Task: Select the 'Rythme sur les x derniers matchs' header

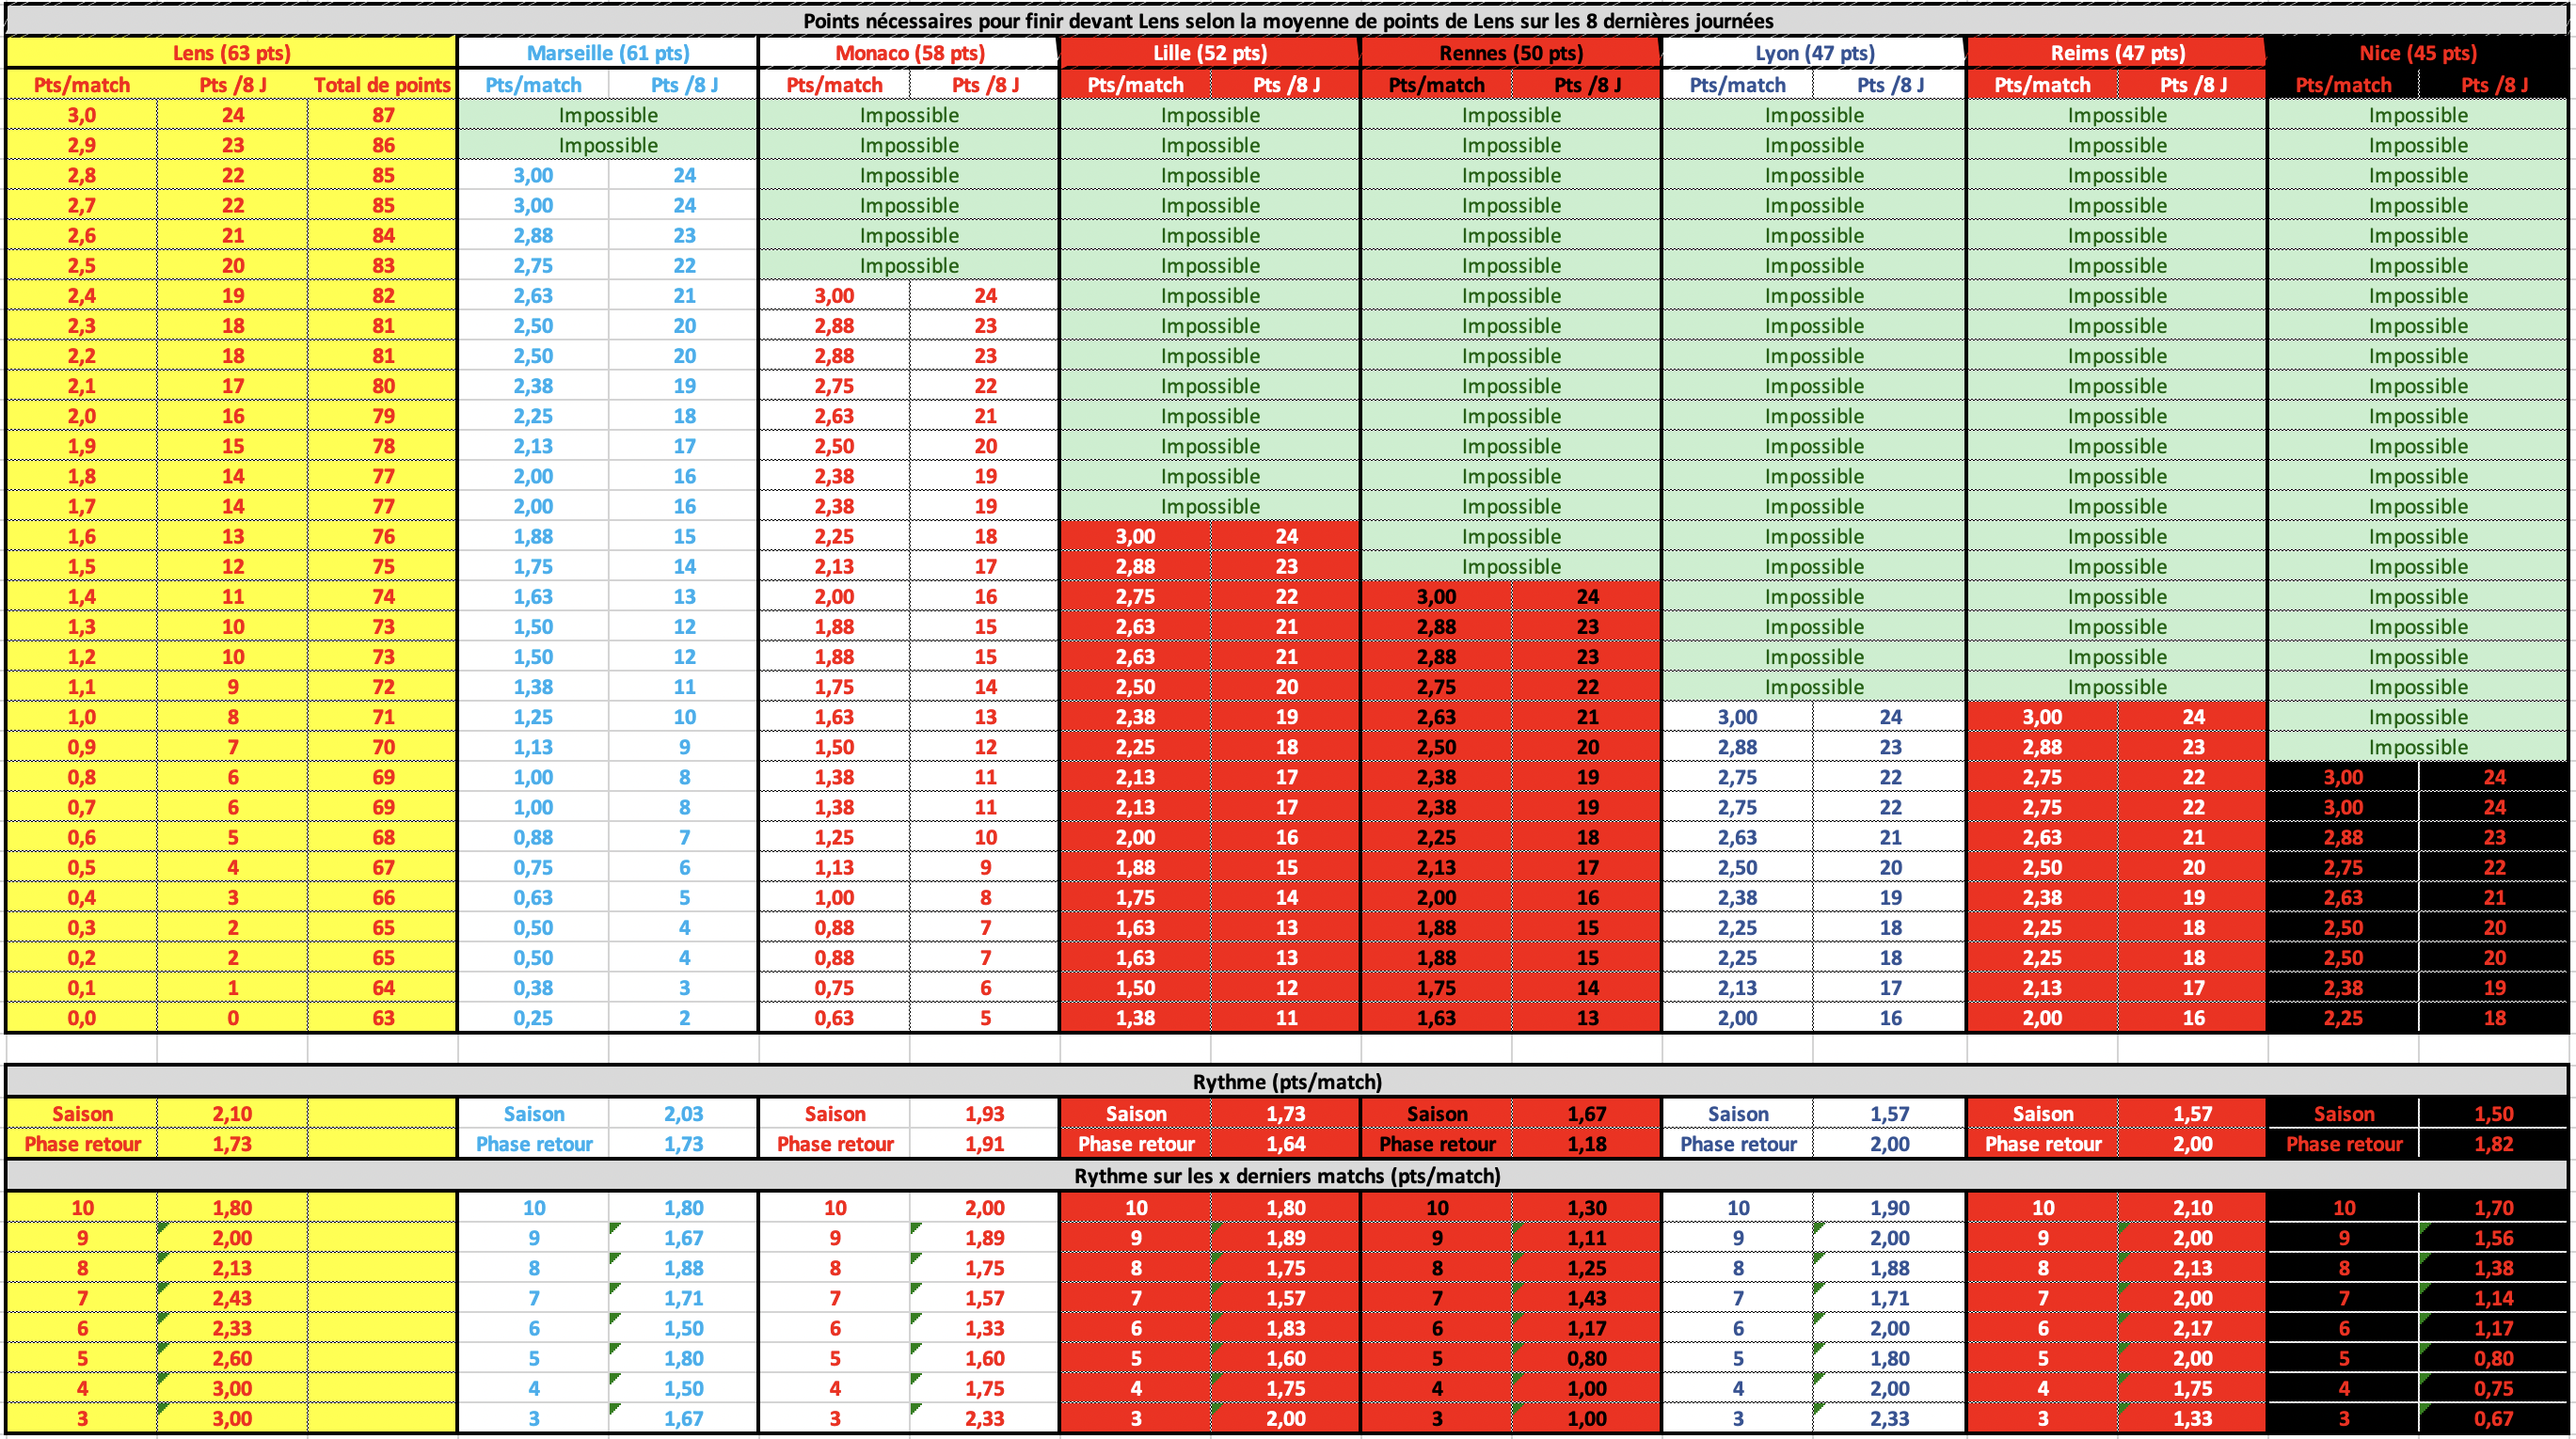Action: click(x=1288, y=1175)
